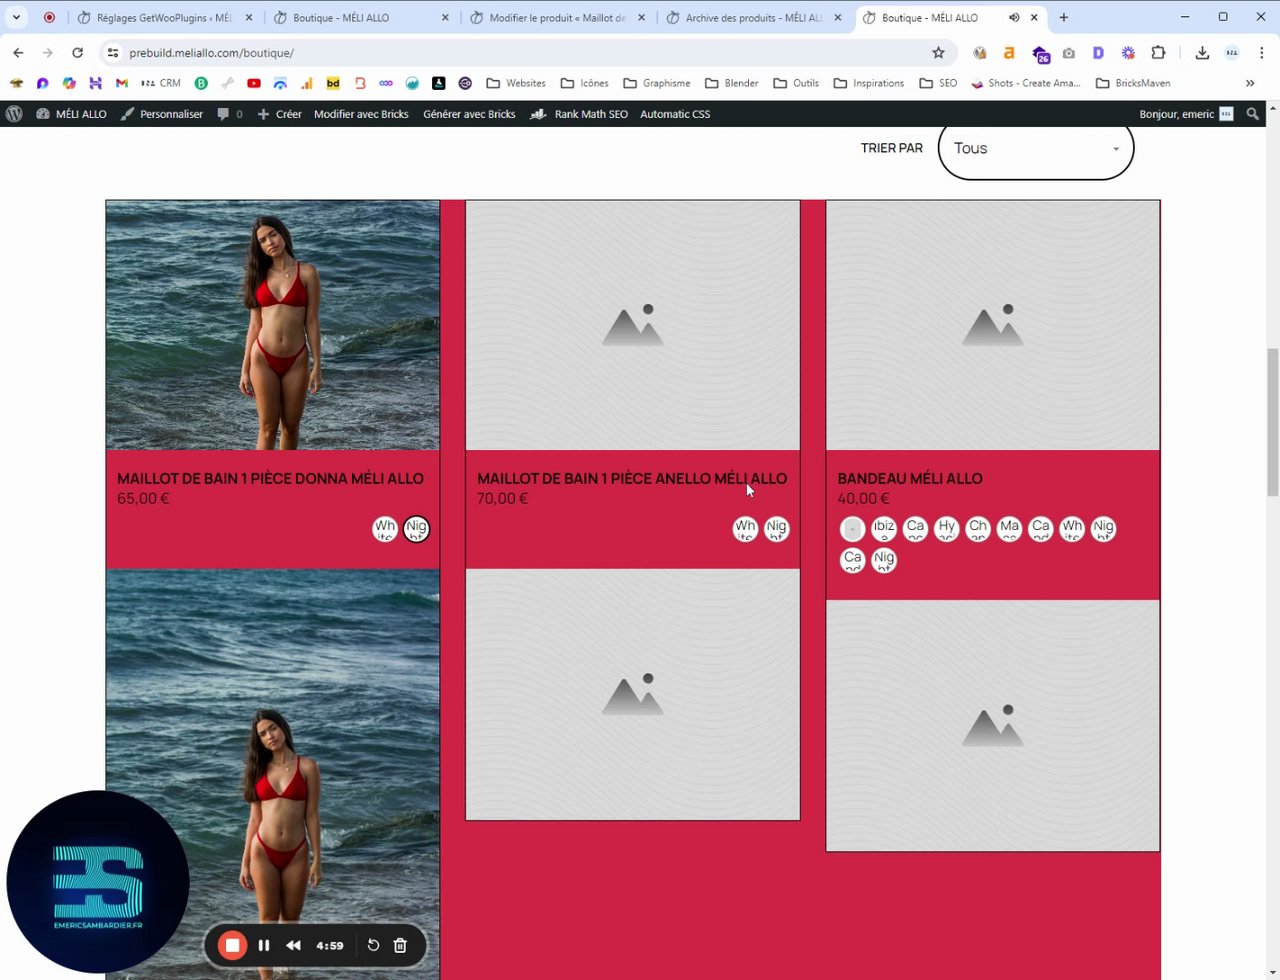Open Bandeau MÉLI ALLO product title

(x=910, y=479)
